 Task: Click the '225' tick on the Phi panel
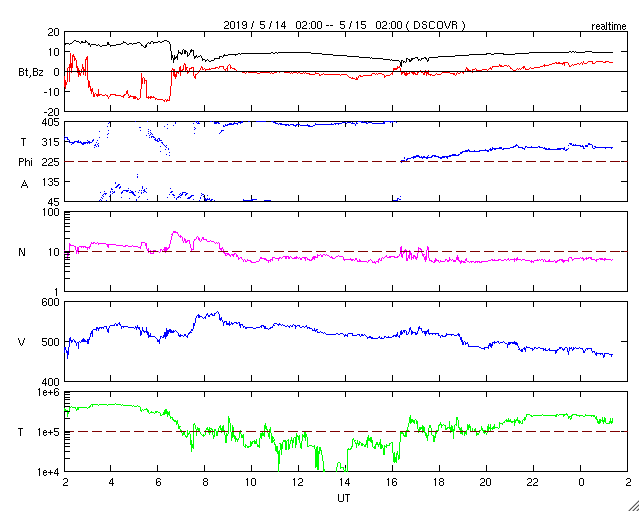[x=52, y=162]
